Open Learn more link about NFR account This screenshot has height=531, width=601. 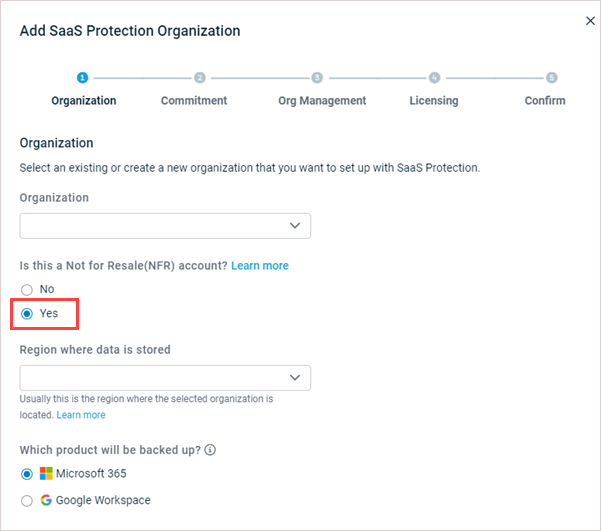tap(260, 266)
